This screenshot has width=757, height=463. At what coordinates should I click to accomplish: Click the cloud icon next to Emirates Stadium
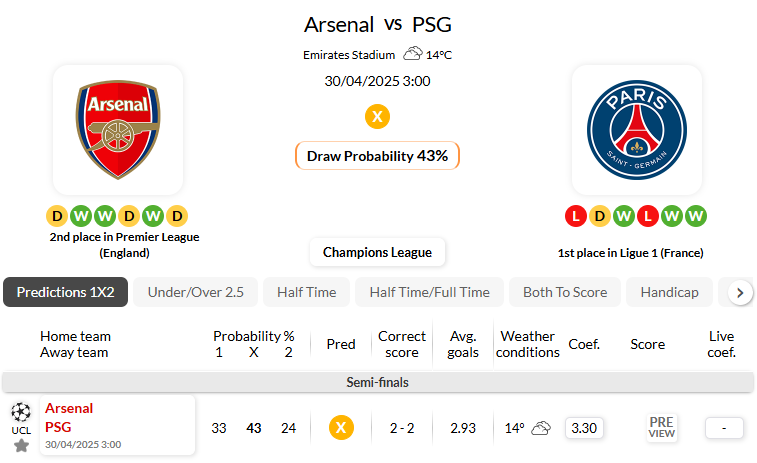tap(413, 53)
